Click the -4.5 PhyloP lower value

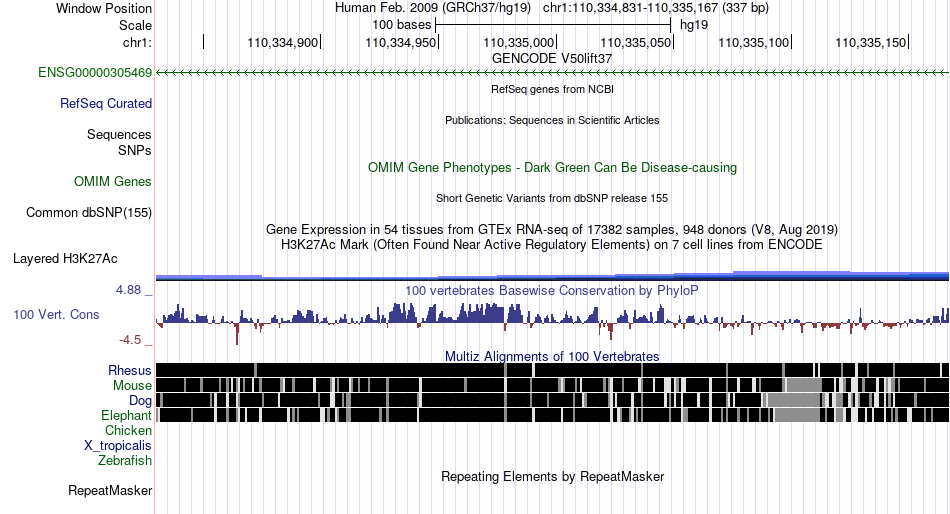pyautogui.click(x=130, y=340)
